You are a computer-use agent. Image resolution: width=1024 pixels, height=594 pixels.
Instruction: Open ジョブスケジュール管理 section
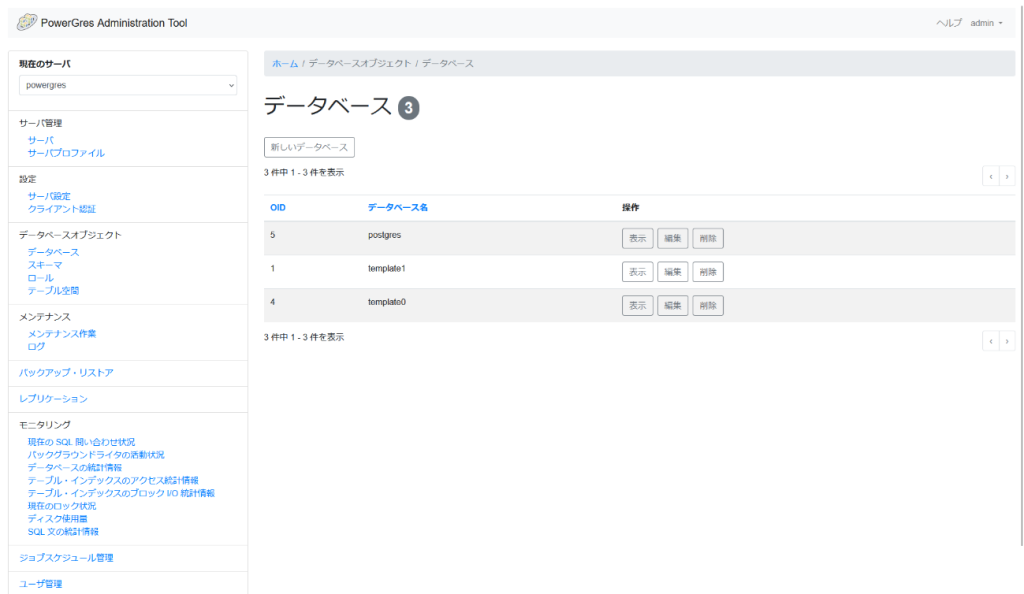point(66,558)
